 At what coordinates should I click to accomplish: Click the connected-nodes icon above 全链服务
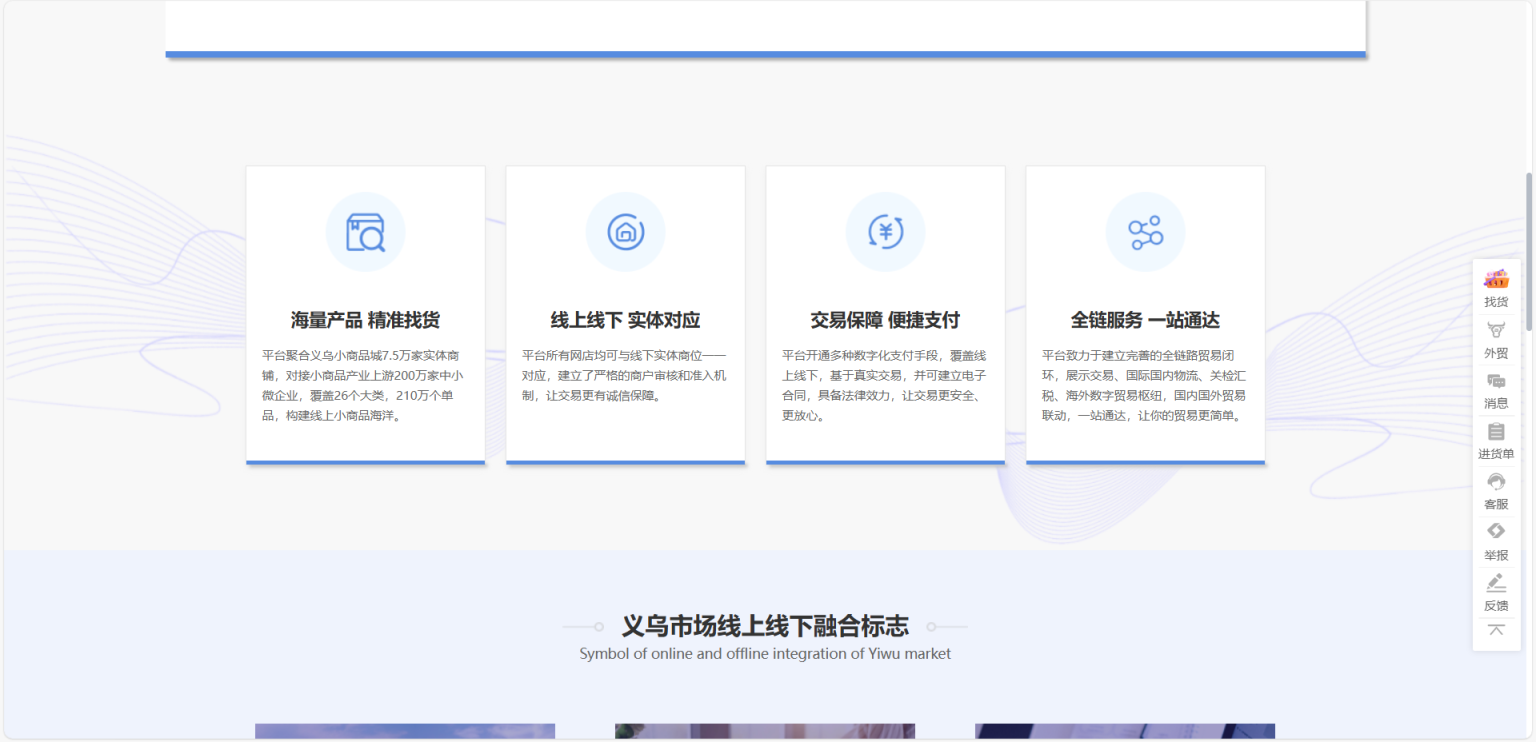(1145, 232)
